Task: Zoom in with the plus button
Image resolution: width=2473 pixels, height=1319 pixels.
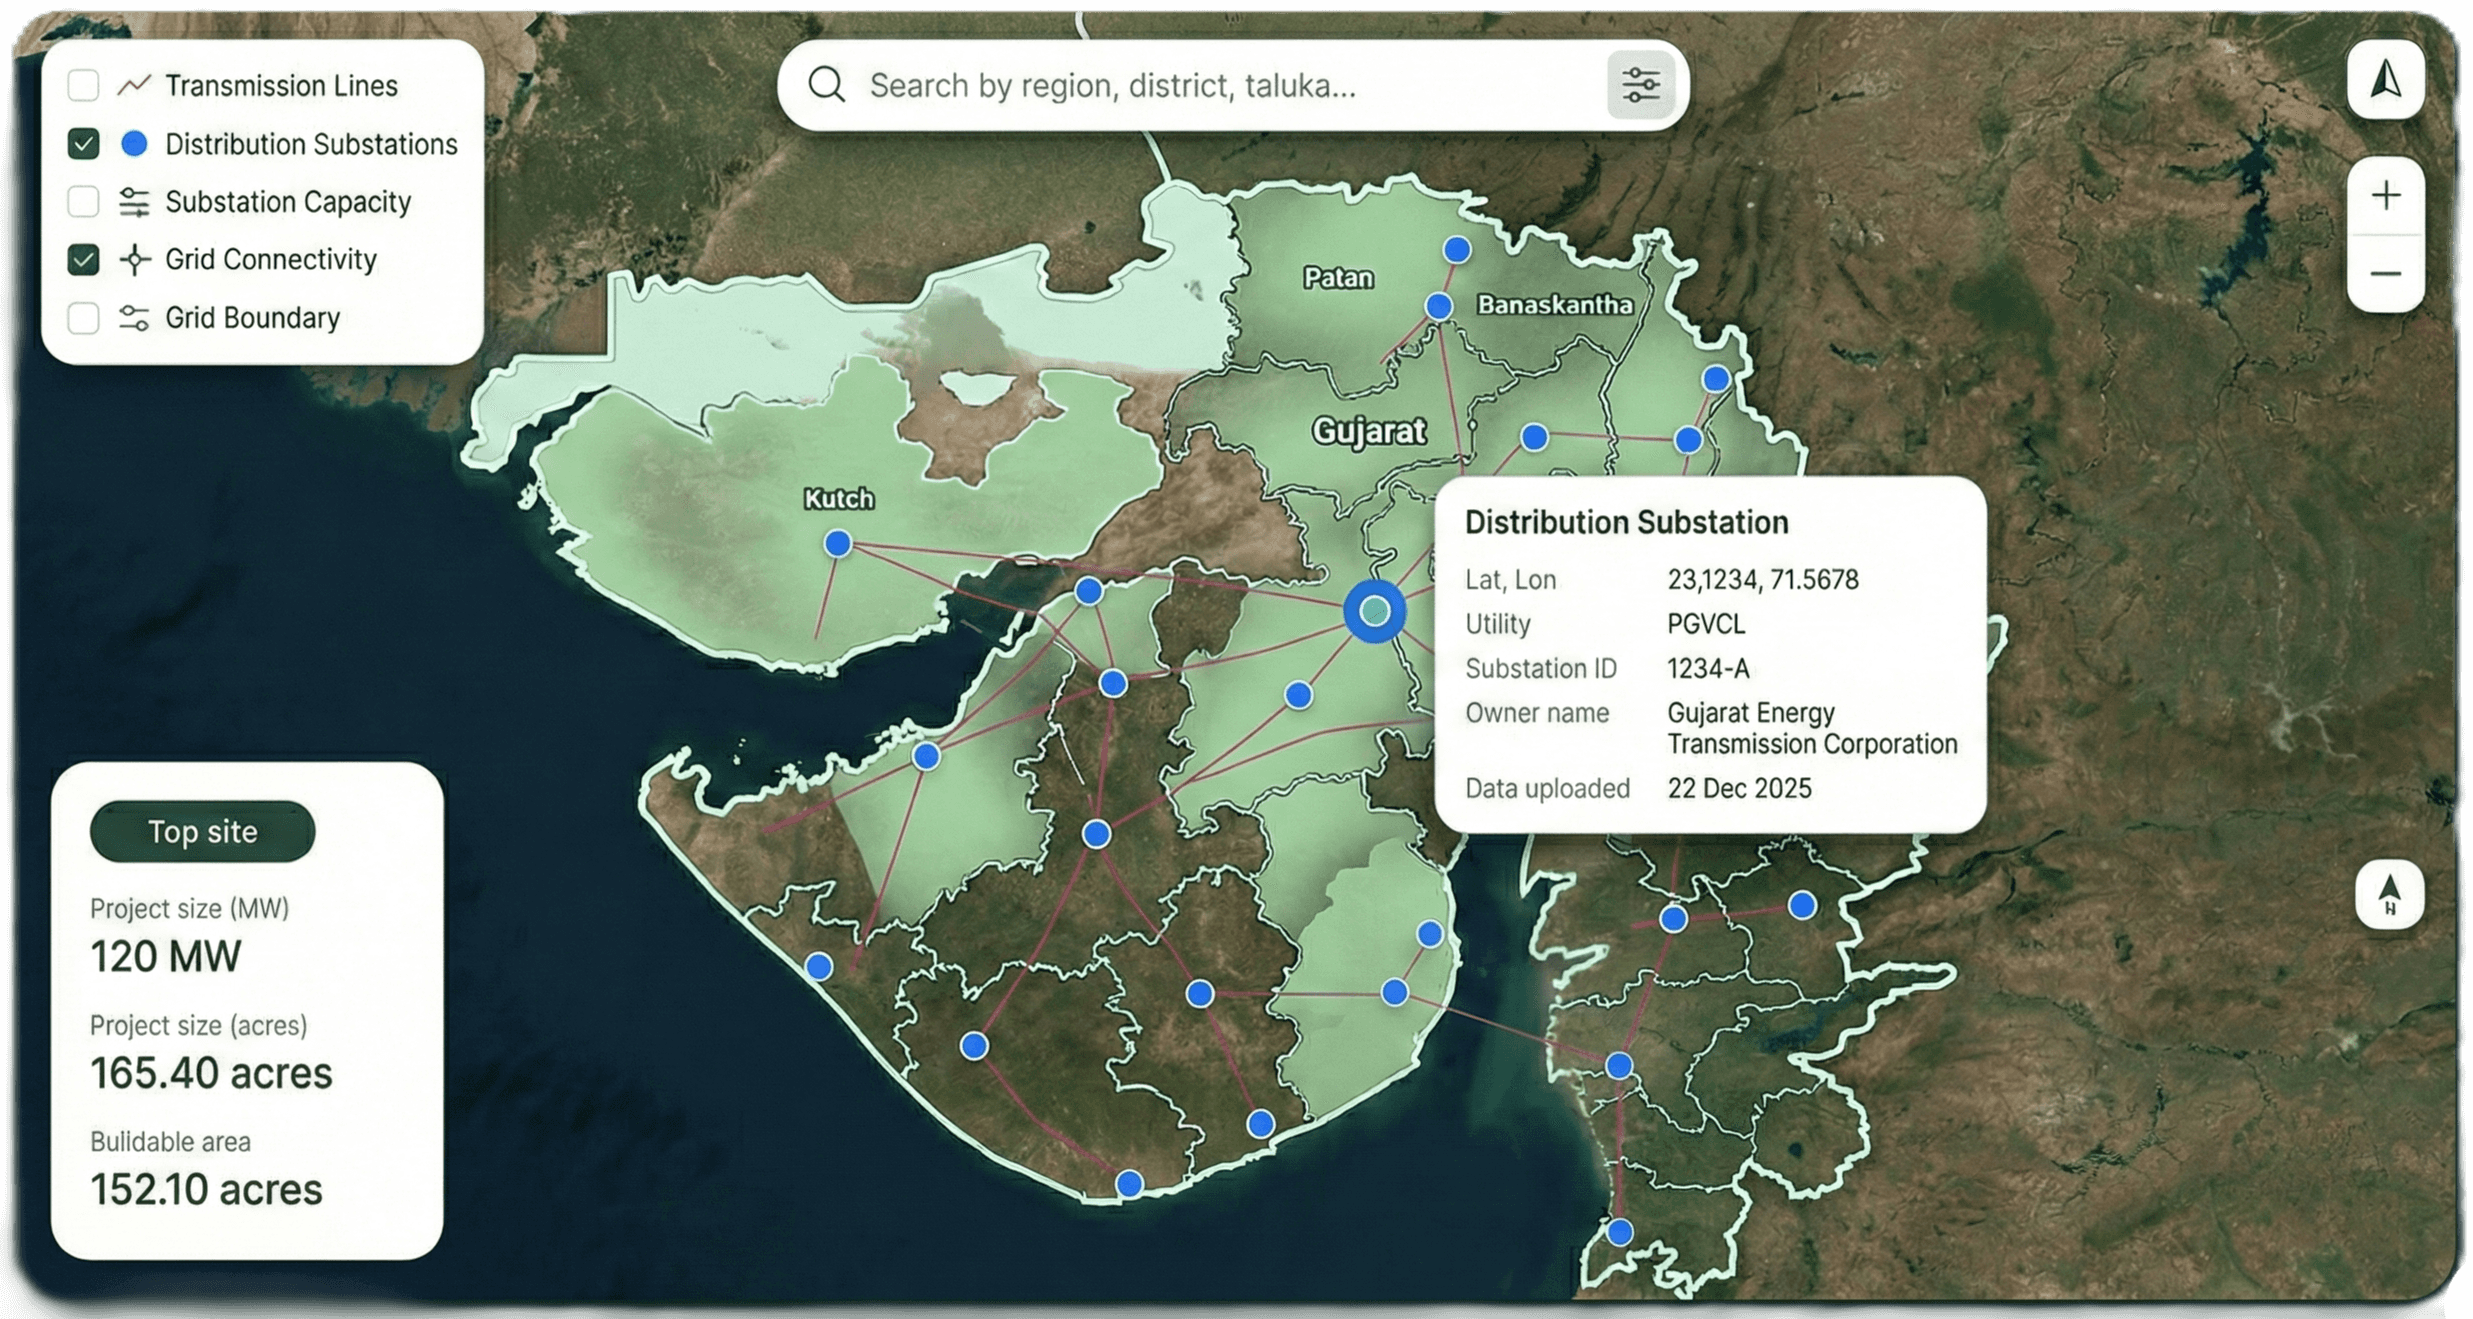Action: (x=2386, y=195)
